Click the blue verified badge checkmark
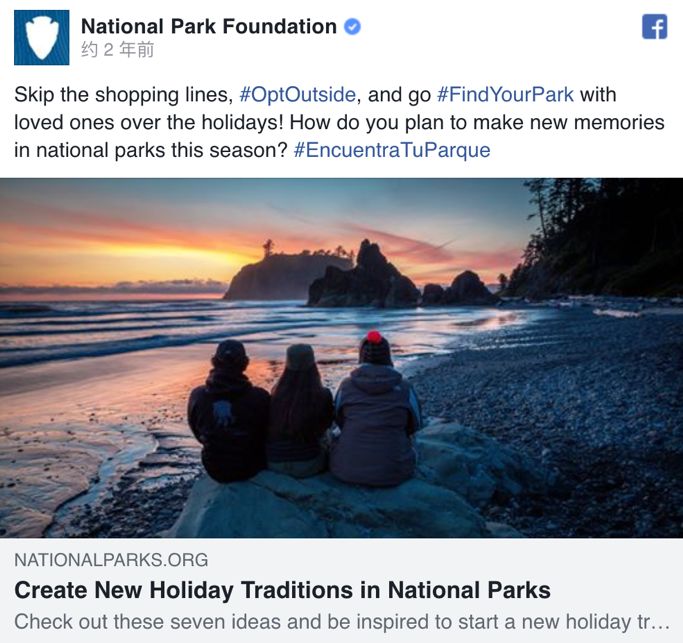 pos(352,27)
